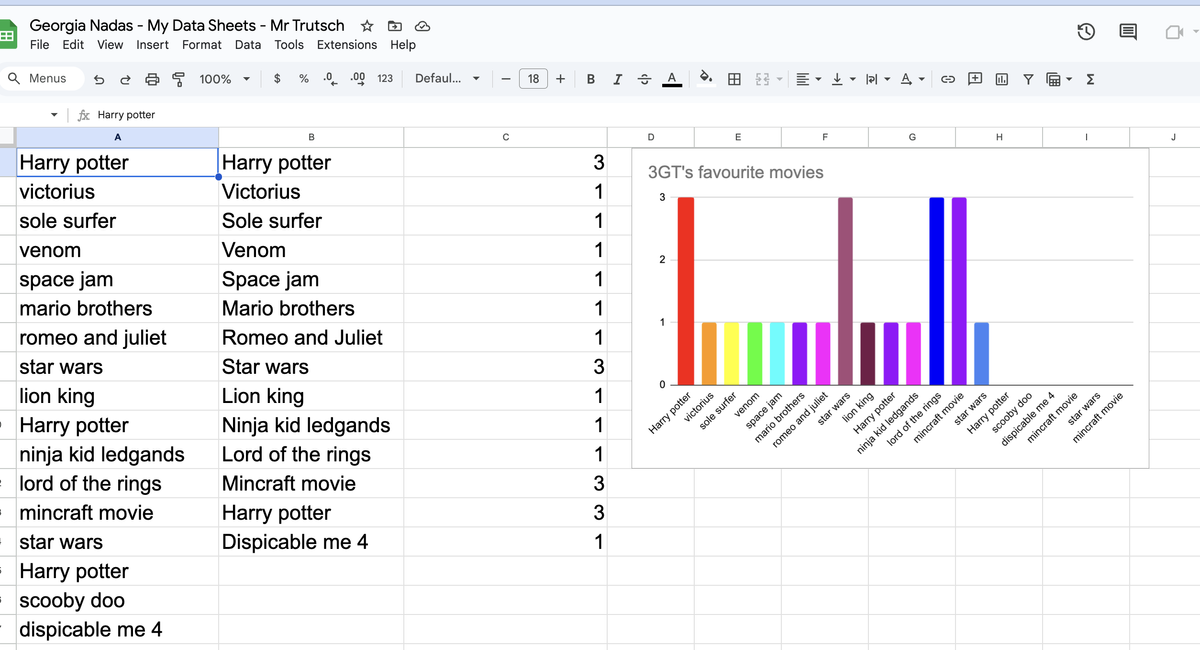Select cell 'Dispicable me 4' in column B
1200x650 pixels.
click(x=311, y=542)
